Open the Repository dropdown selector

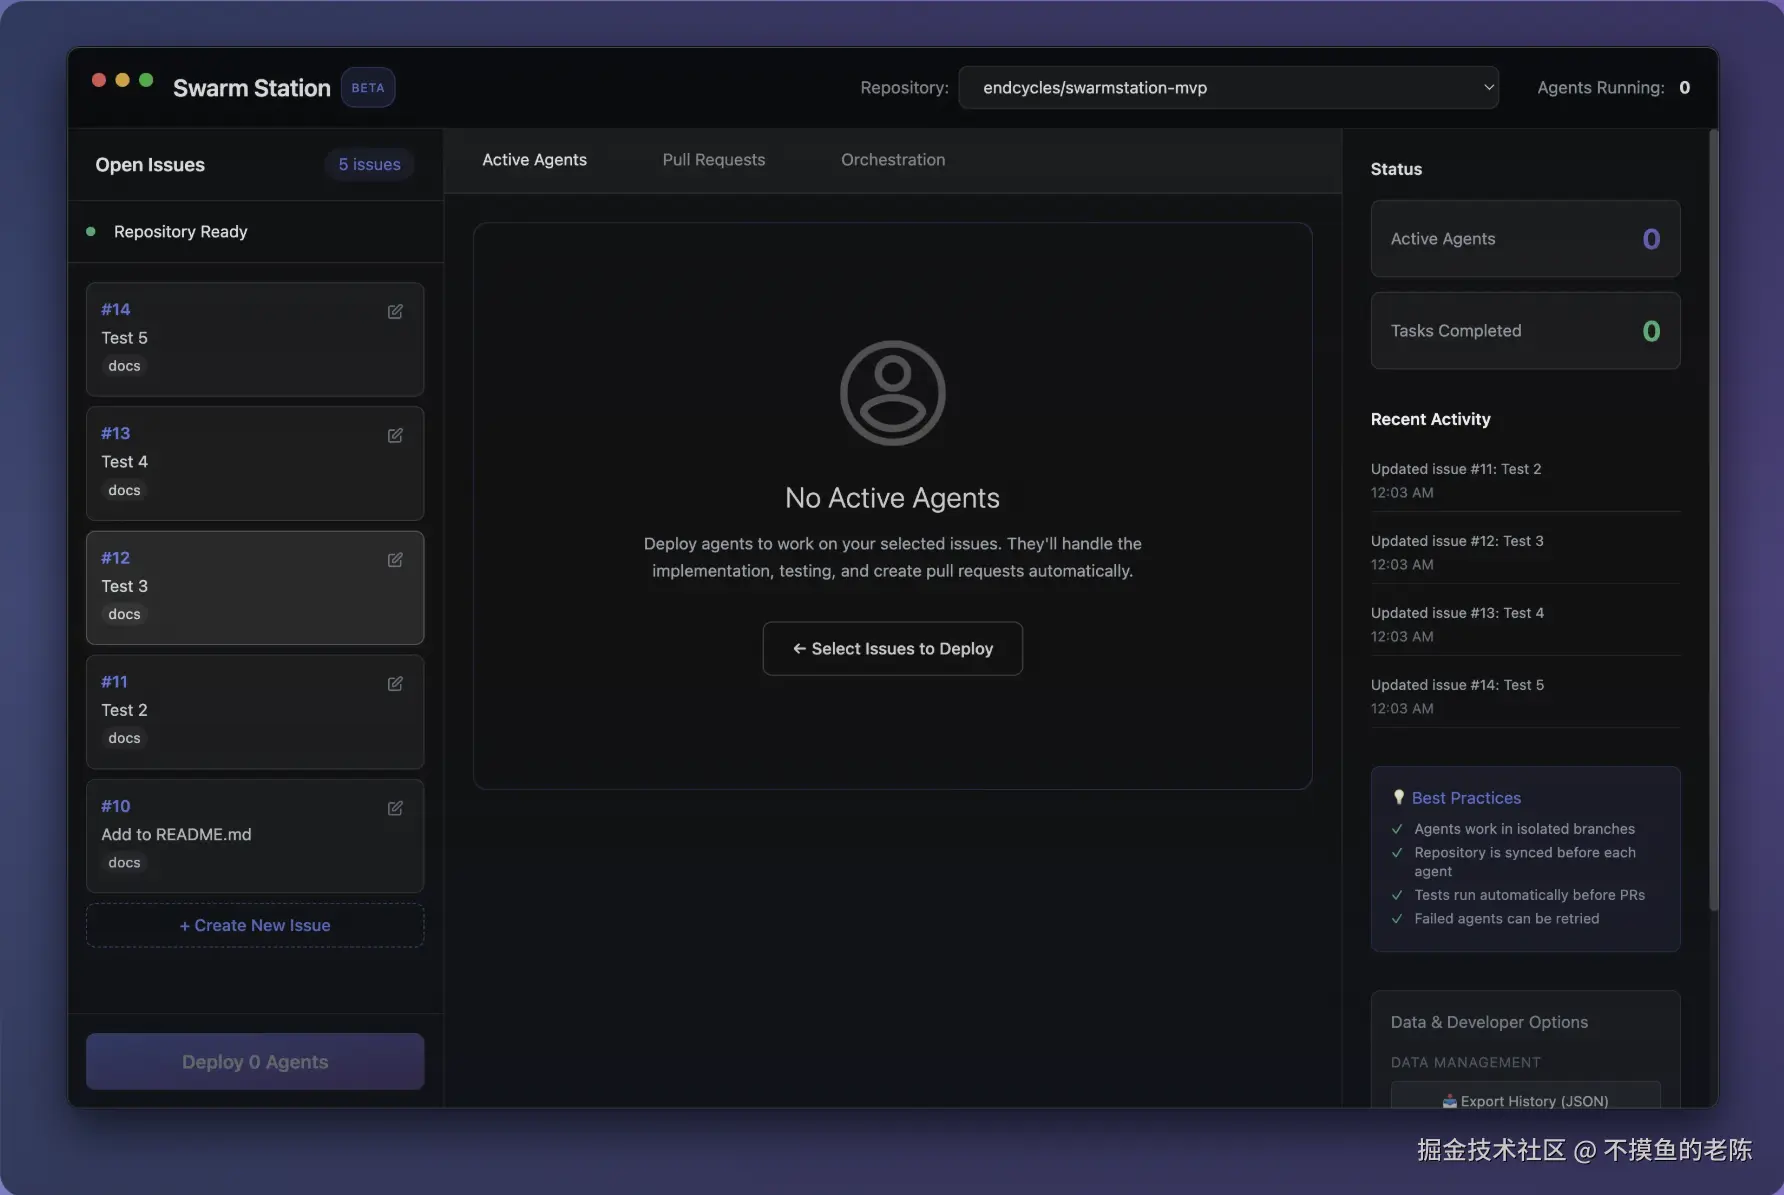click(x=1228, y=87)
